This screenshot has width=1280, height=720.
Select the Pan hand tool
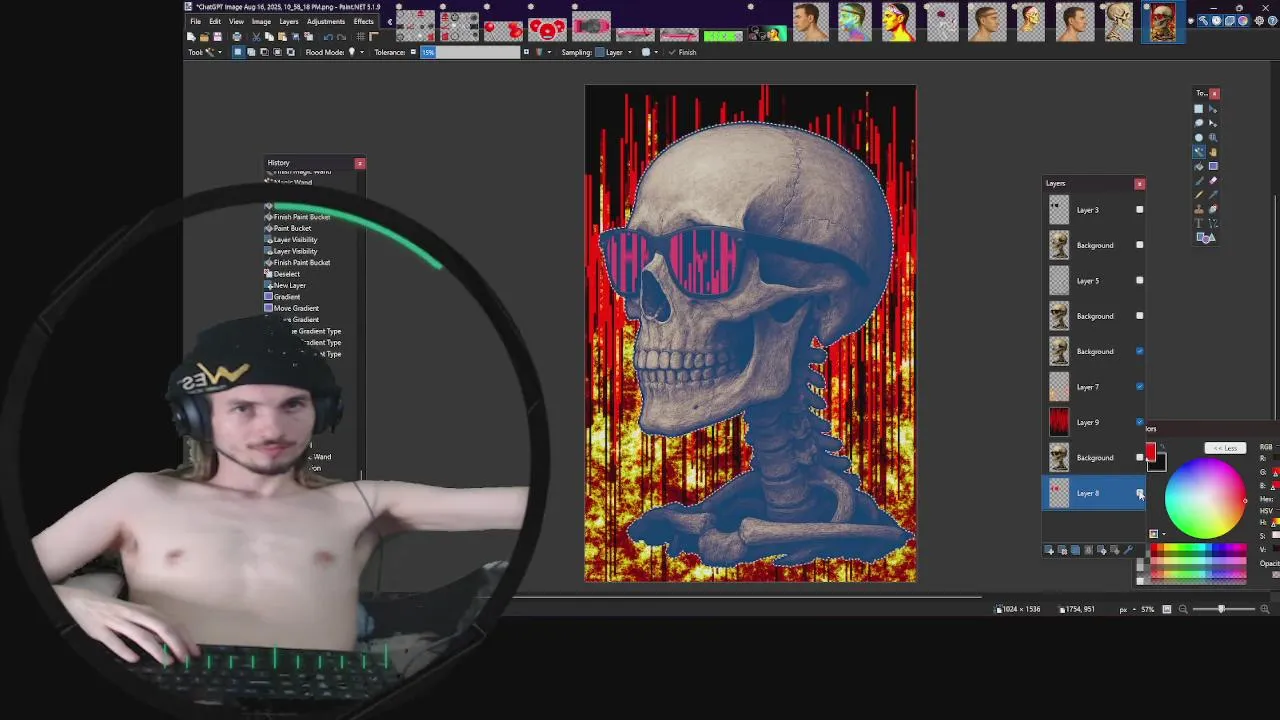1213,152
